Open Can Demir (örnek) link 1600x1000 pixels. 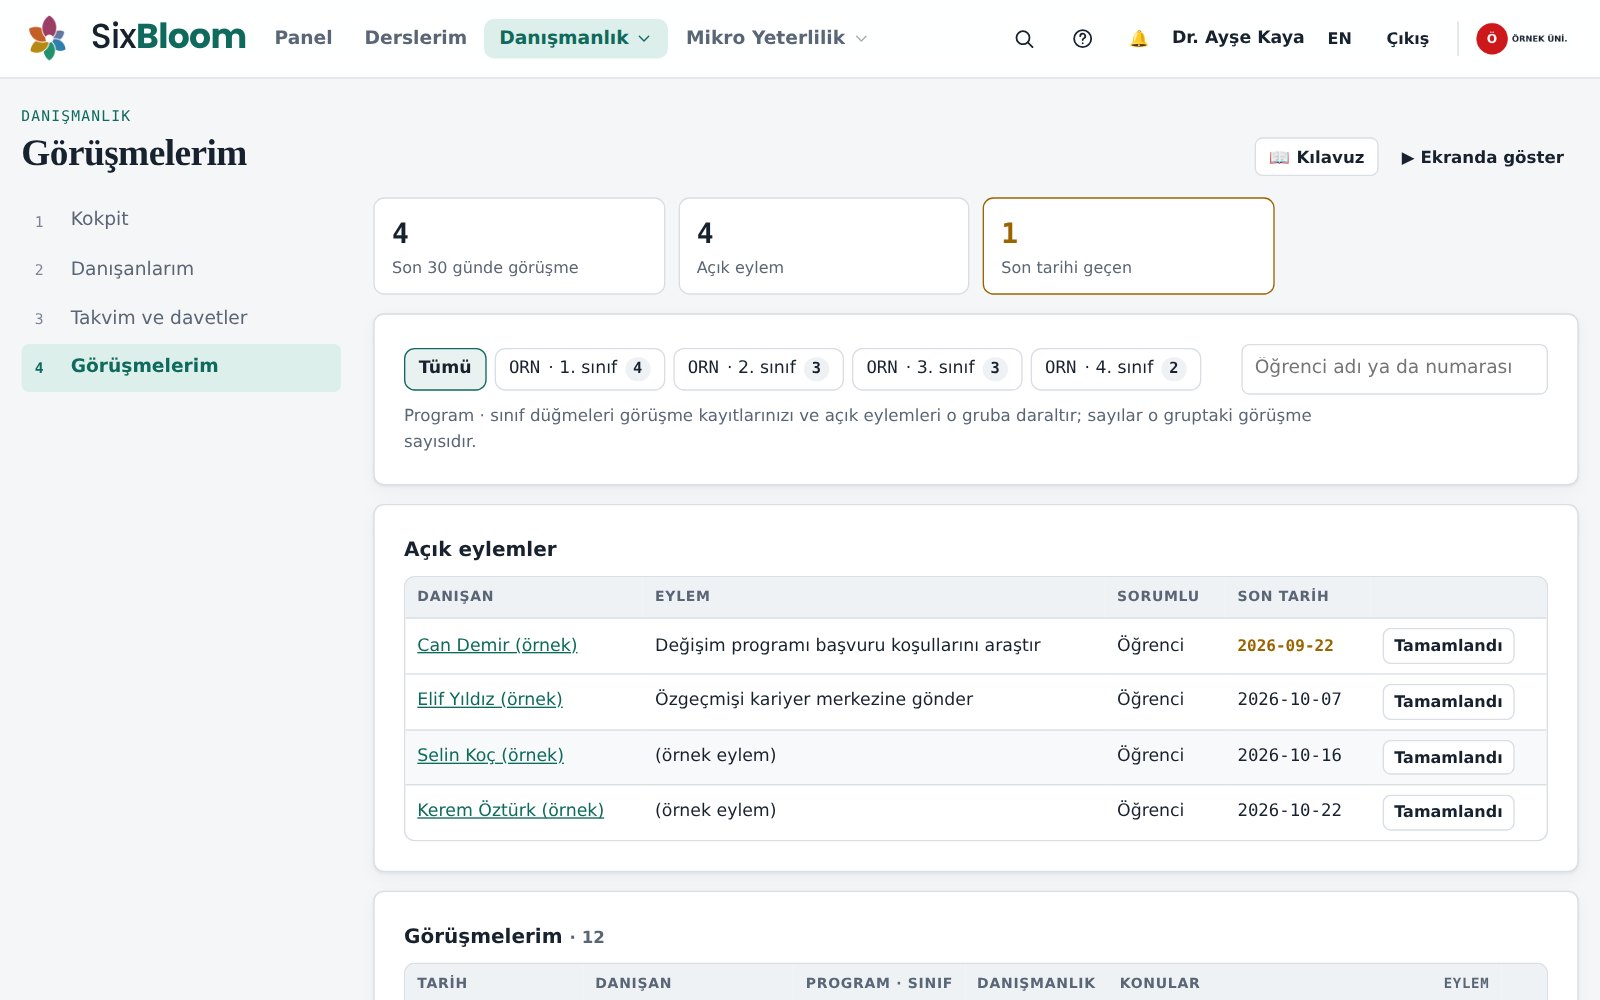pyautogui.click(x=497, y=645)
